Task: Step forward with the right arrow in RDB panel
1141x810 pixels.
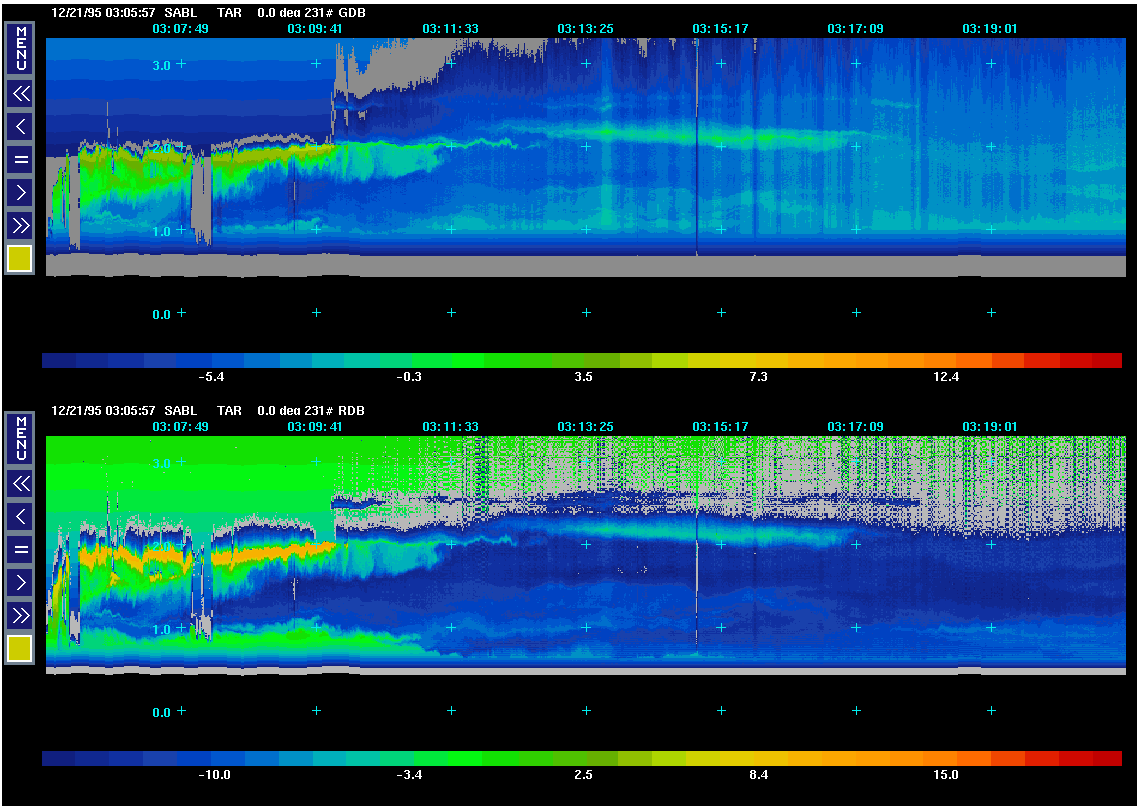Action: (20, 582)
